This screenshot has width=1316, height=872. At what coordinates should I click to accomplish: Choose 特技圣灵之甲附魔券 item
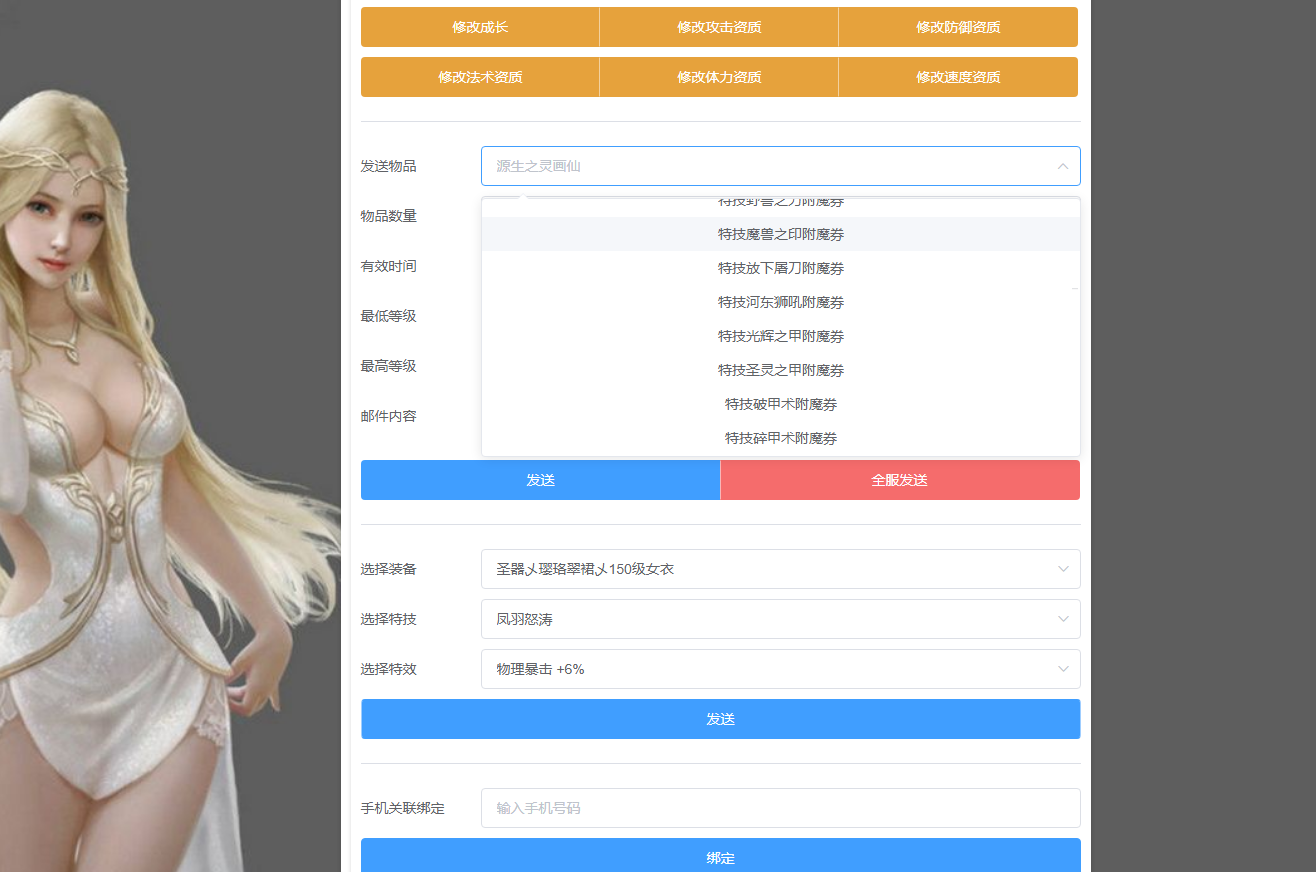click(780, 370)
